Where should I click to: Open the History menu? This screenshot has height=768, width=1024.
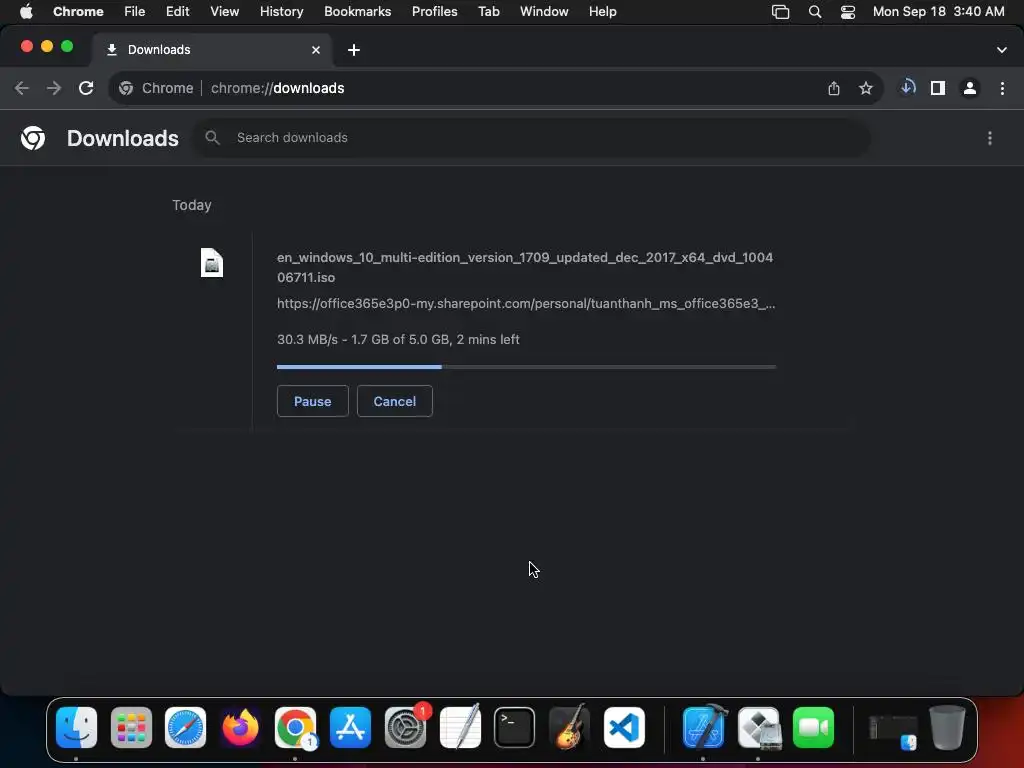coord(281,12)
